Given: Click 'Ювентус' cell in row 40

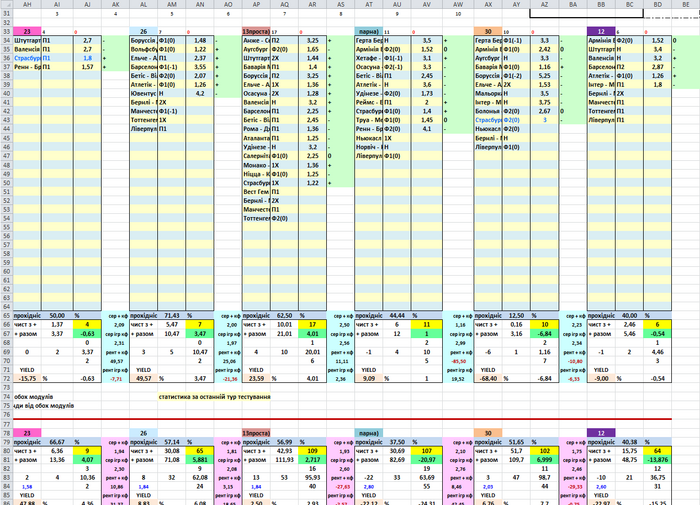Looking at the screenshot, I should pyautogui.click(x=143, y=94).
